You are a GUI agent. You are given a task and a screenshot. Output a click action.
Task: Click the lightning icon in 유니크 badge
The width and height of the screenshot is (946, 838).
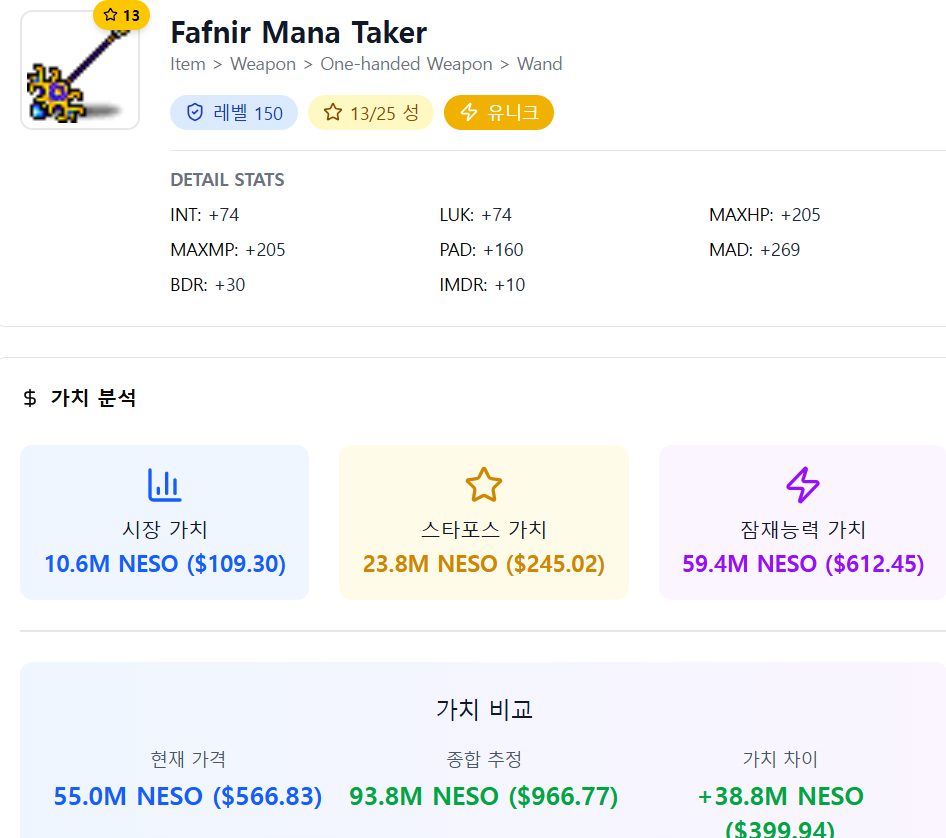(469, 113)
